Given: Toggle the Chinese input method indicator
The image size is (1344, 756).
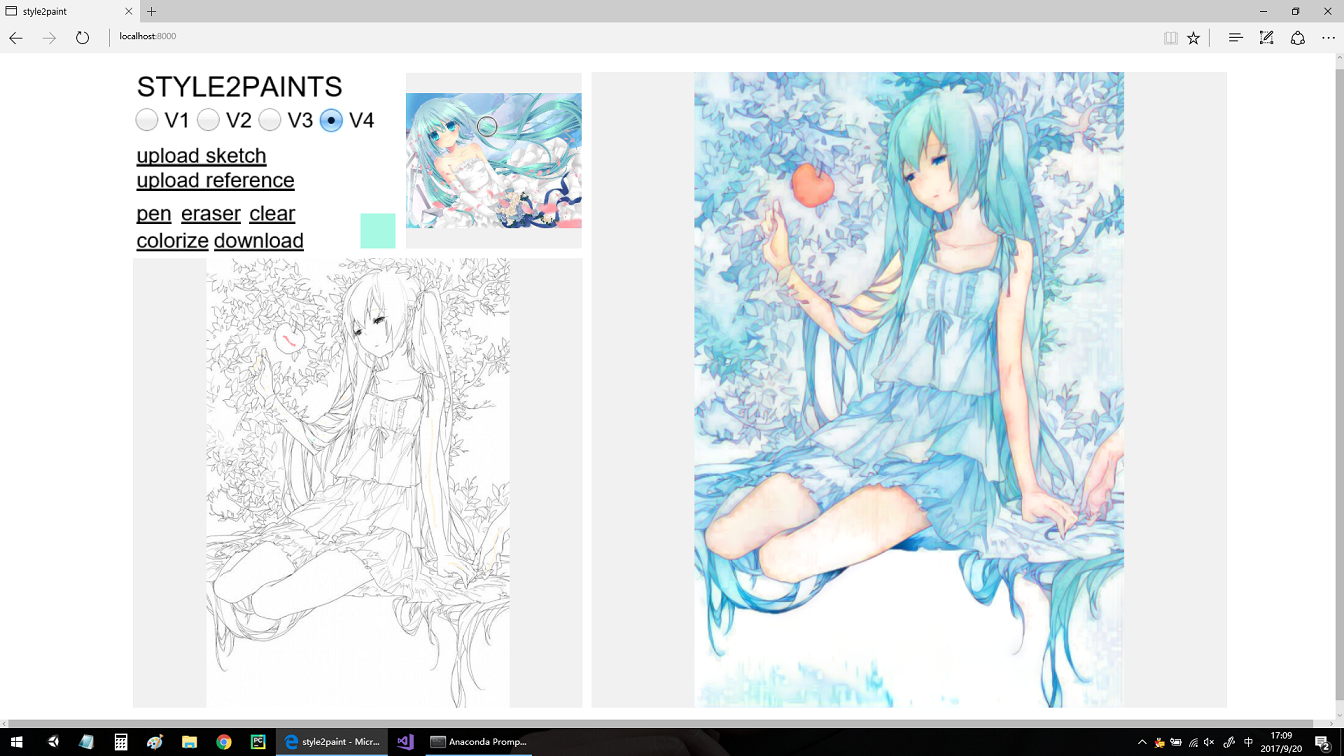Looking at the screenshot, I should (x=1249, y=742).
